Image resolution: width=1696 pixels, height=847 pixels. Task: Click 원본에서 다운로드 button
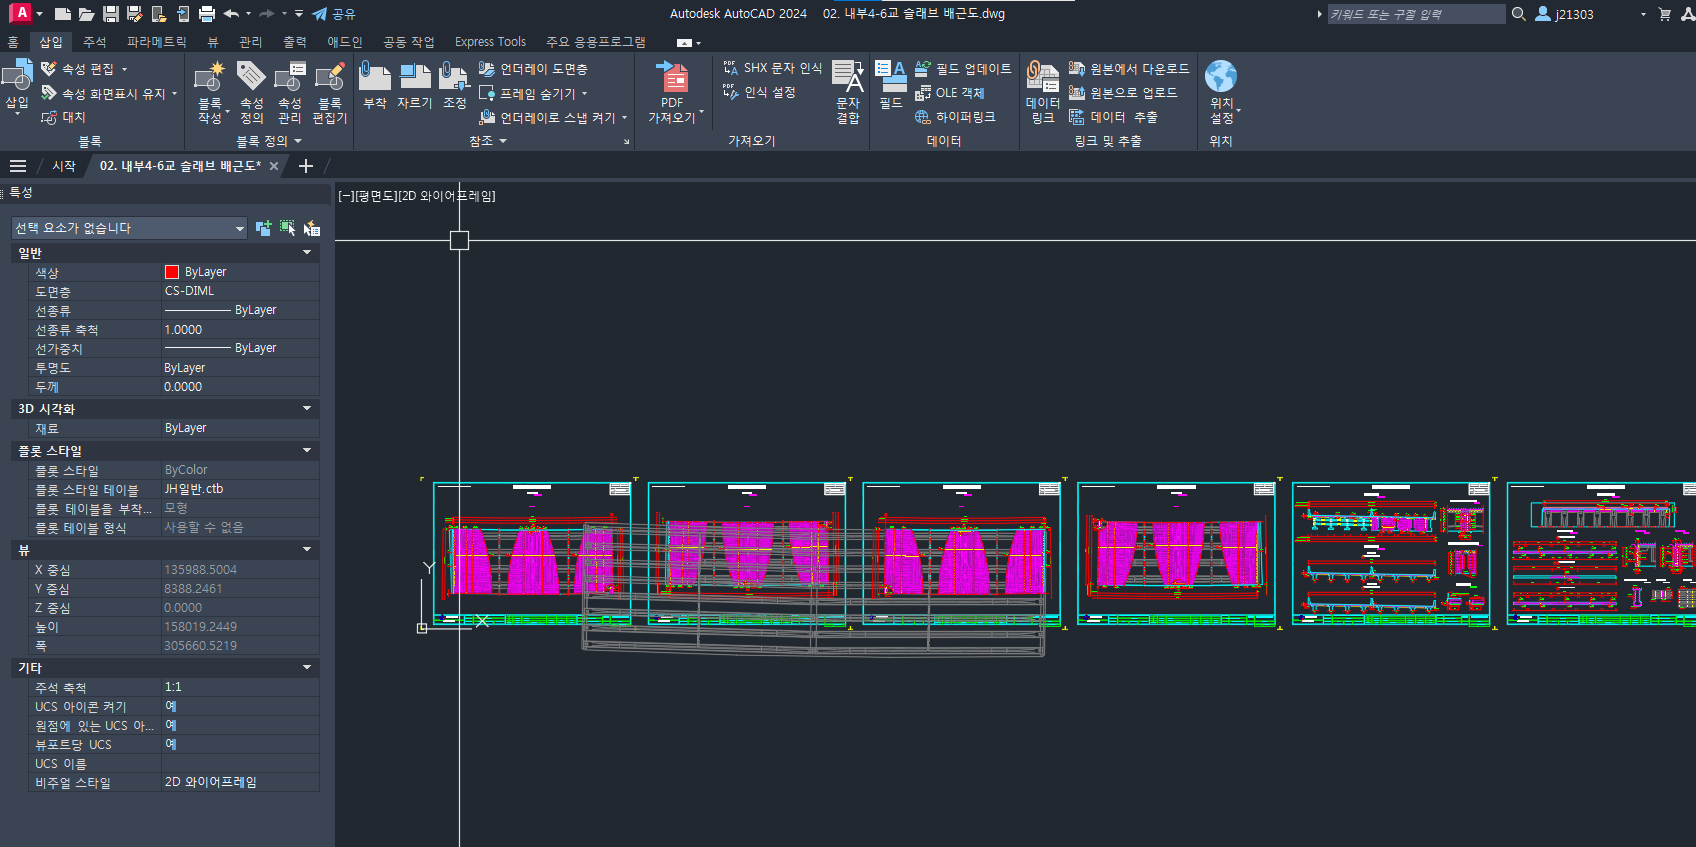[1129, 69]
